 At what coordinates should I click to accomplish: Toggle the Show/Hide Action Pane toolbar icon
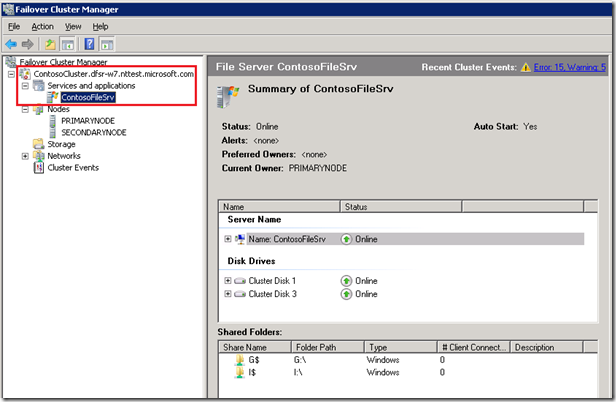(x=107, y=44)
